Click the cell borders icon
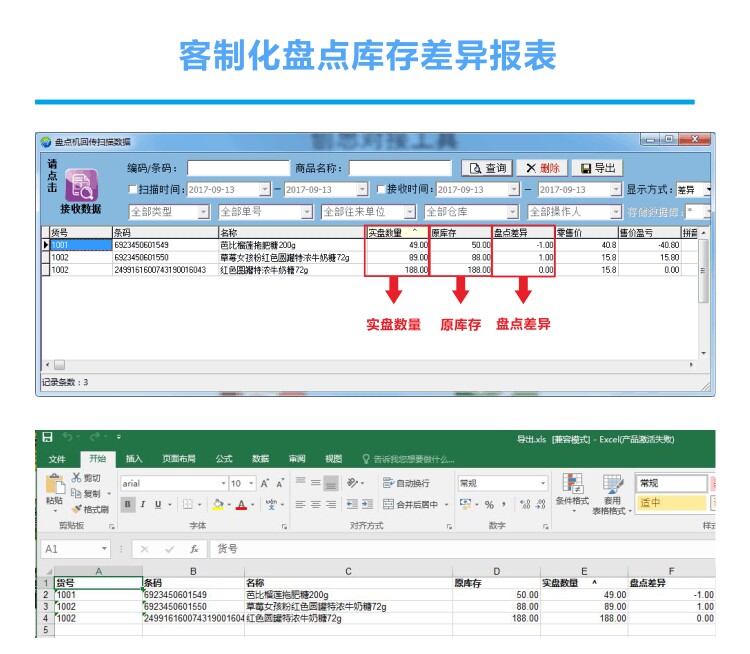Image resolution: width=750 pixels, height=654 pixels. pos(188,504)
